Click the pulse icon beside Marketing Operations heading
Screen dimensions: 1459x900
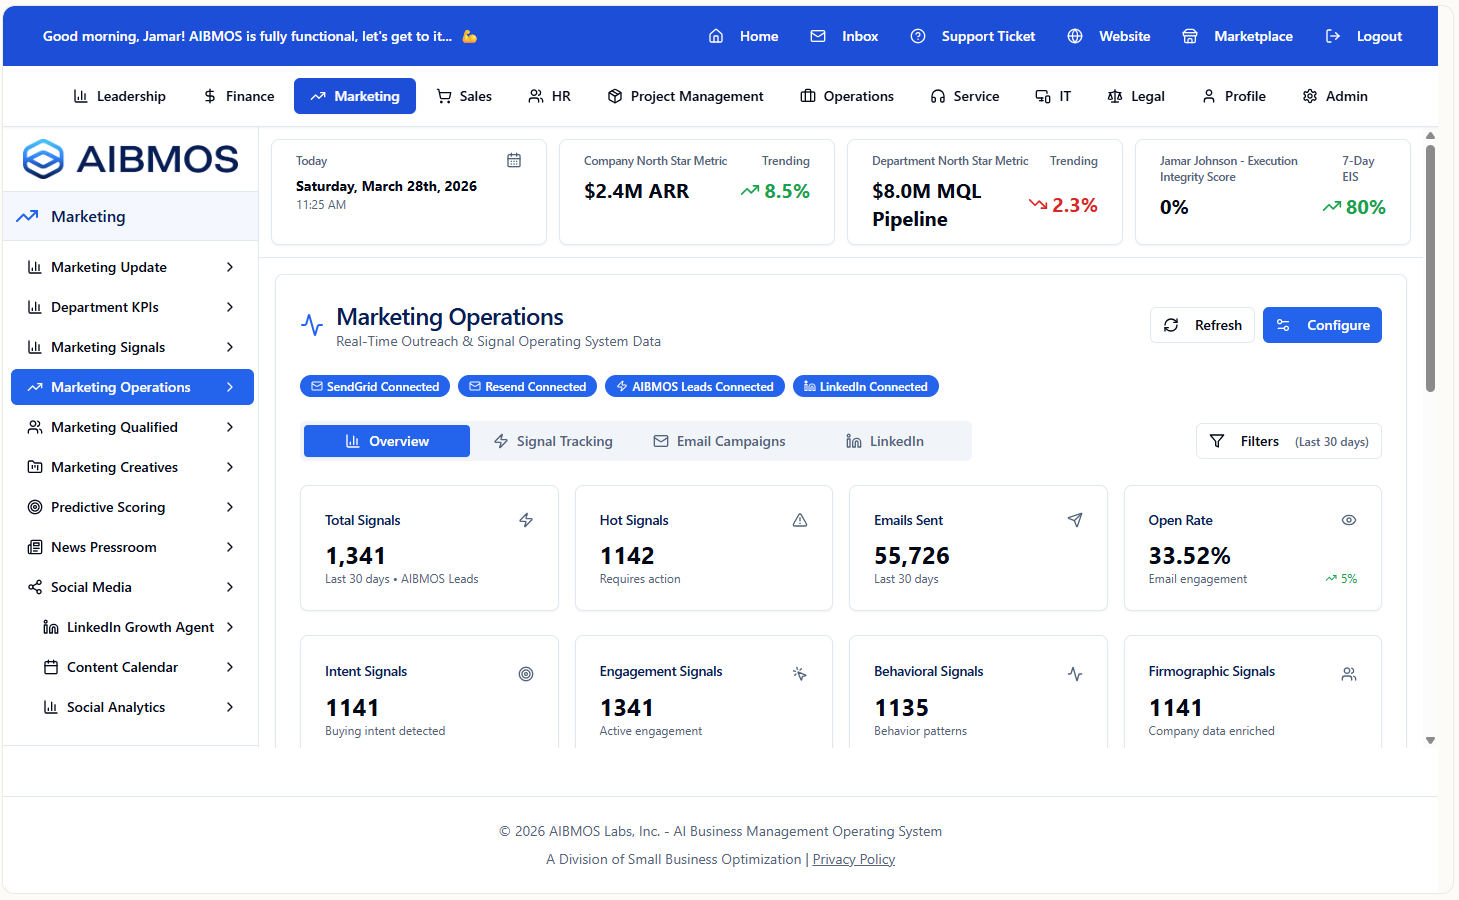tap(312, 325)
